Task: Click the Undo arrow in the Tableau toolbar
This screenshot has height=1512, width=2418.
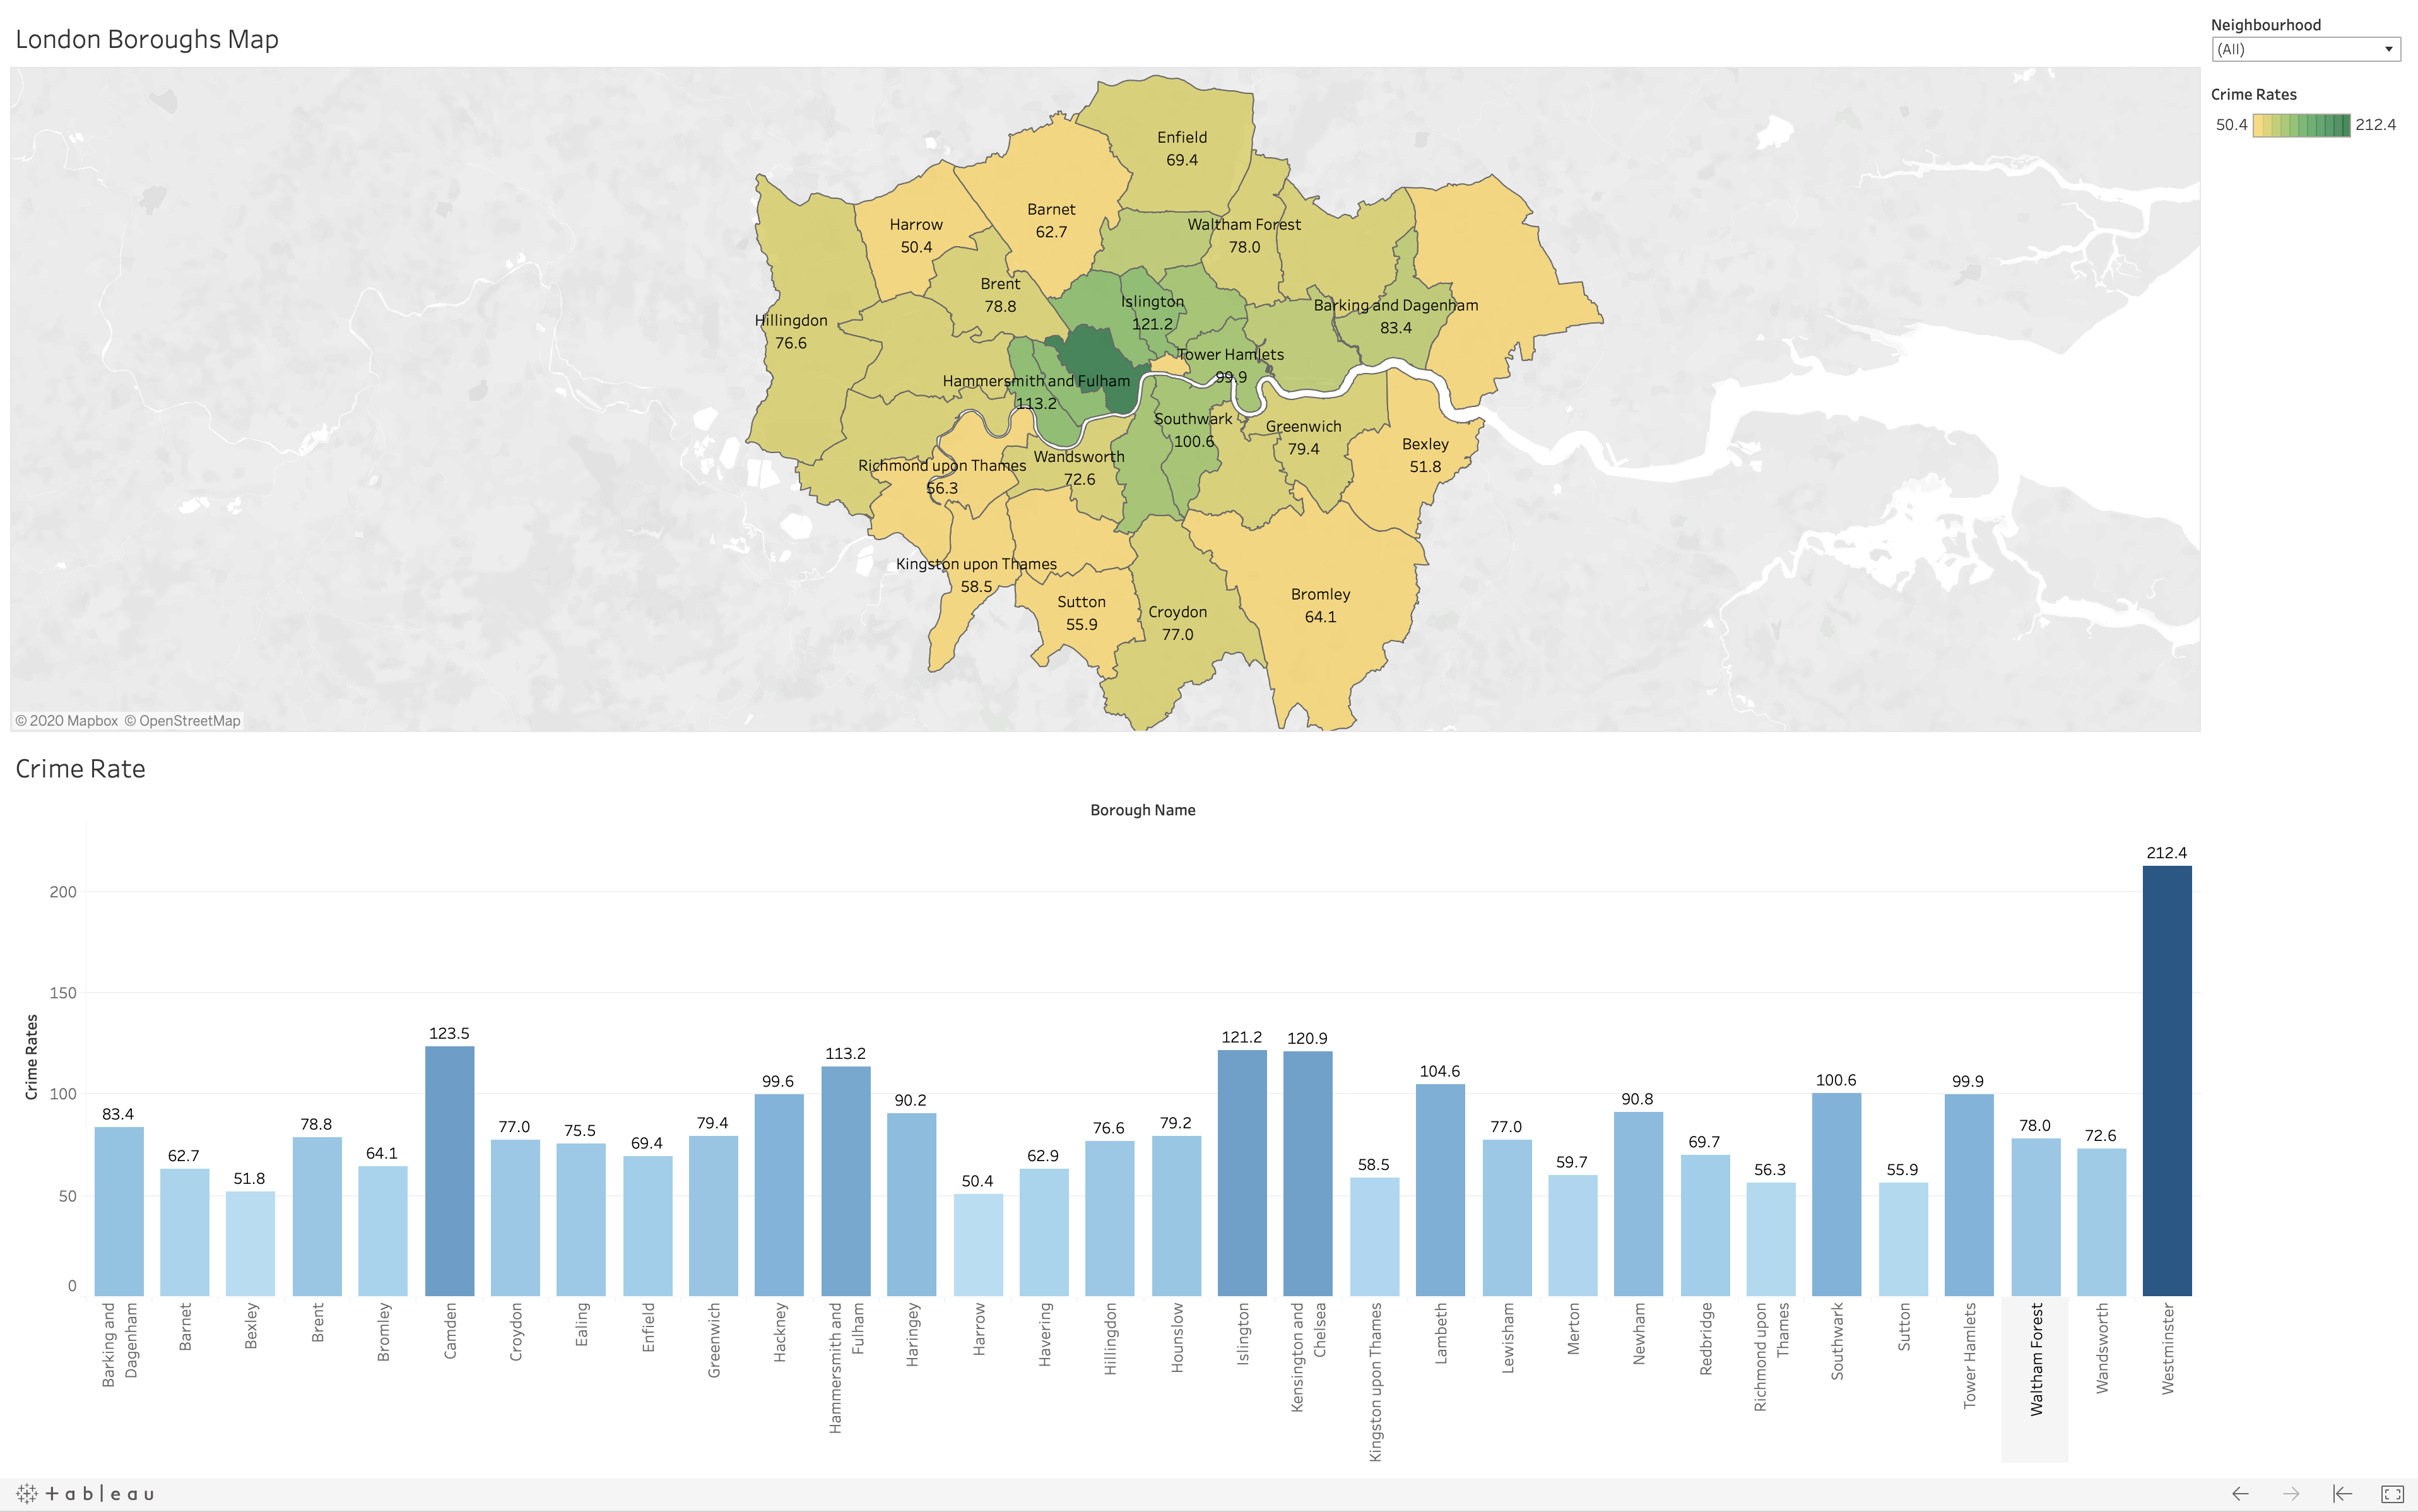Action: [x=2240, y=1494]
